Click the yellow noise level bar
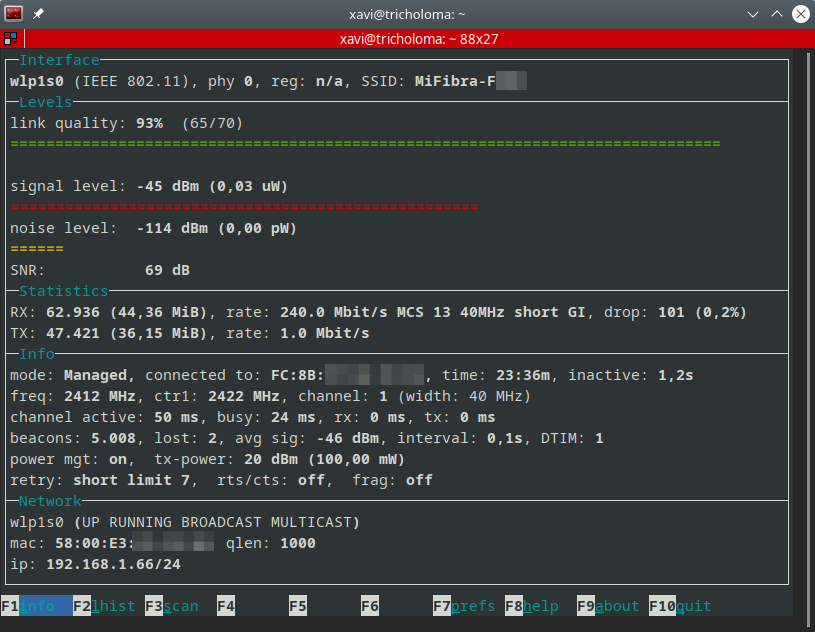This screenshot has width=815, height=632. (37, 249)
